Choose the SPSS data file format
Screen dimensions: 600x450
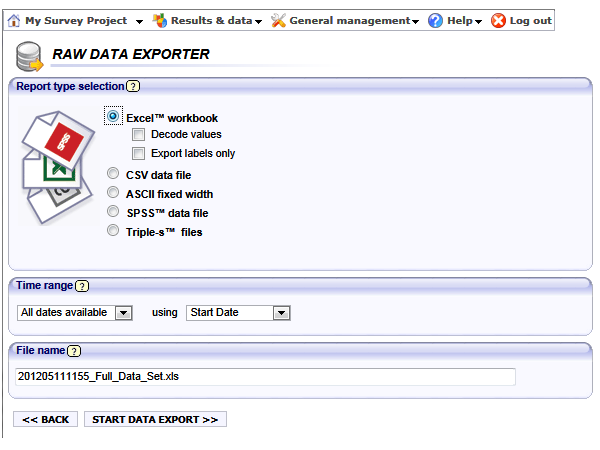[x=113, y=212]
